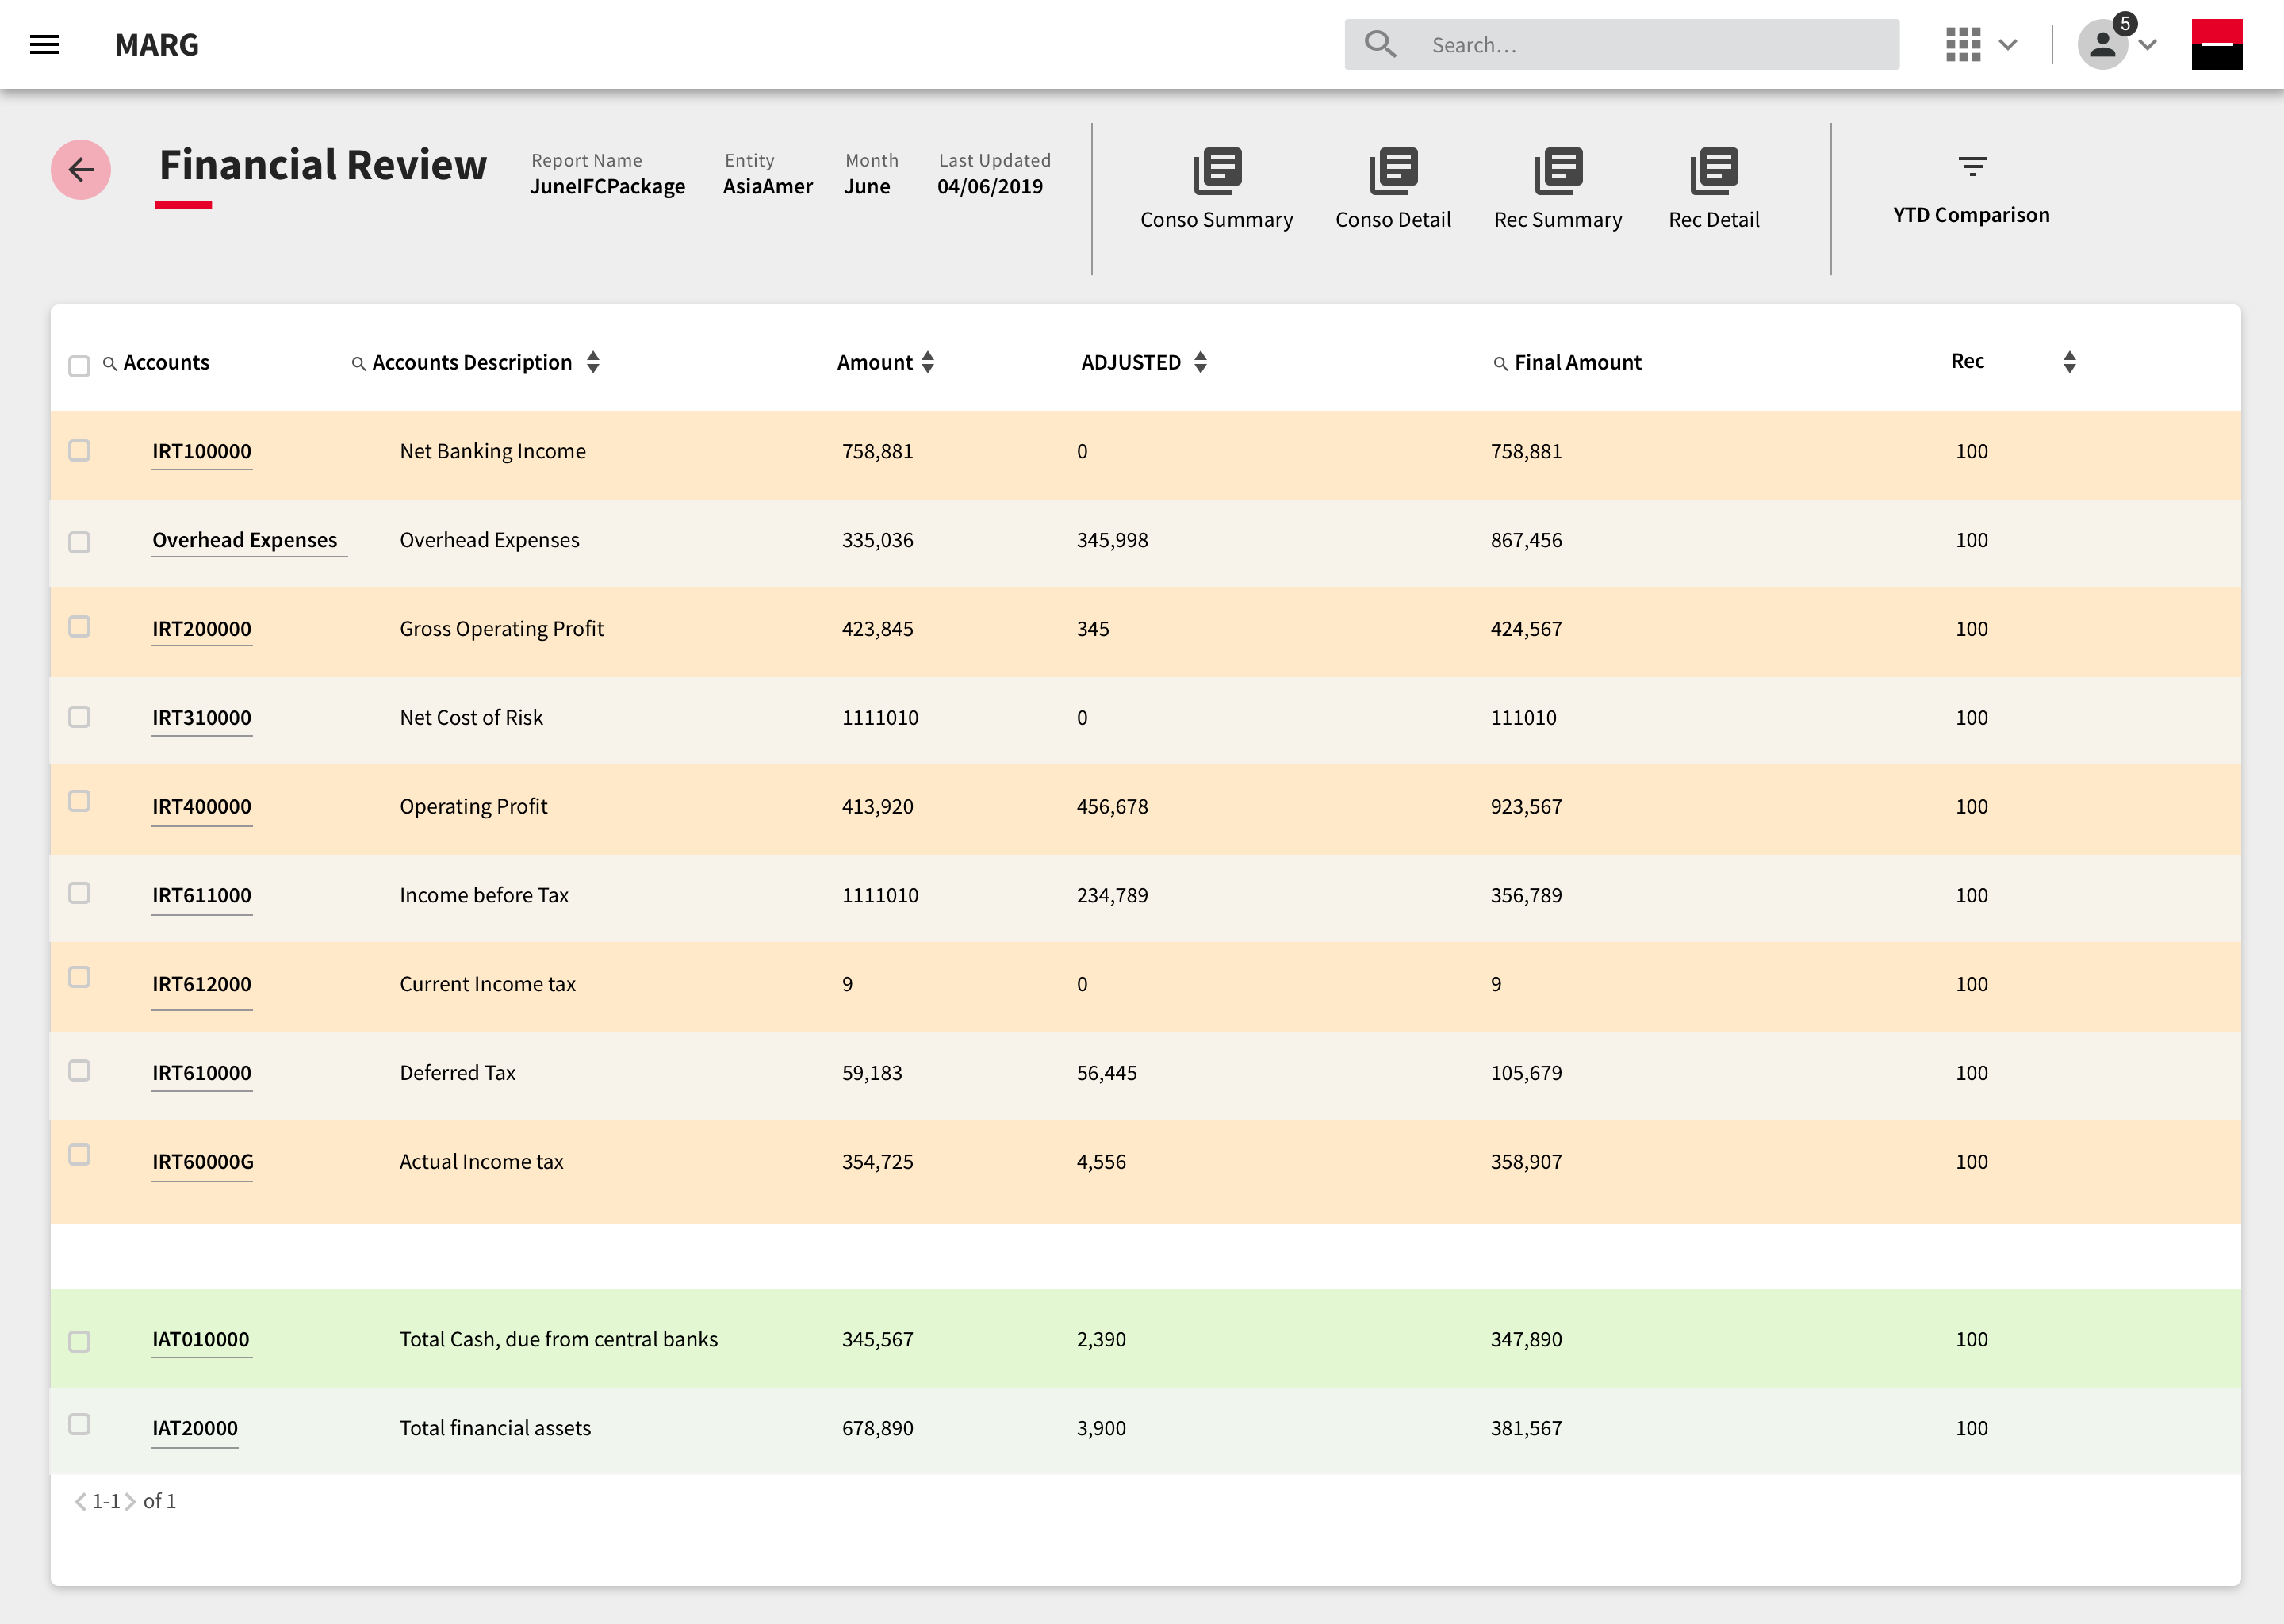Go to previous page chevron in pagination
This screenshot has width=2284, height=1624.
80,1501
